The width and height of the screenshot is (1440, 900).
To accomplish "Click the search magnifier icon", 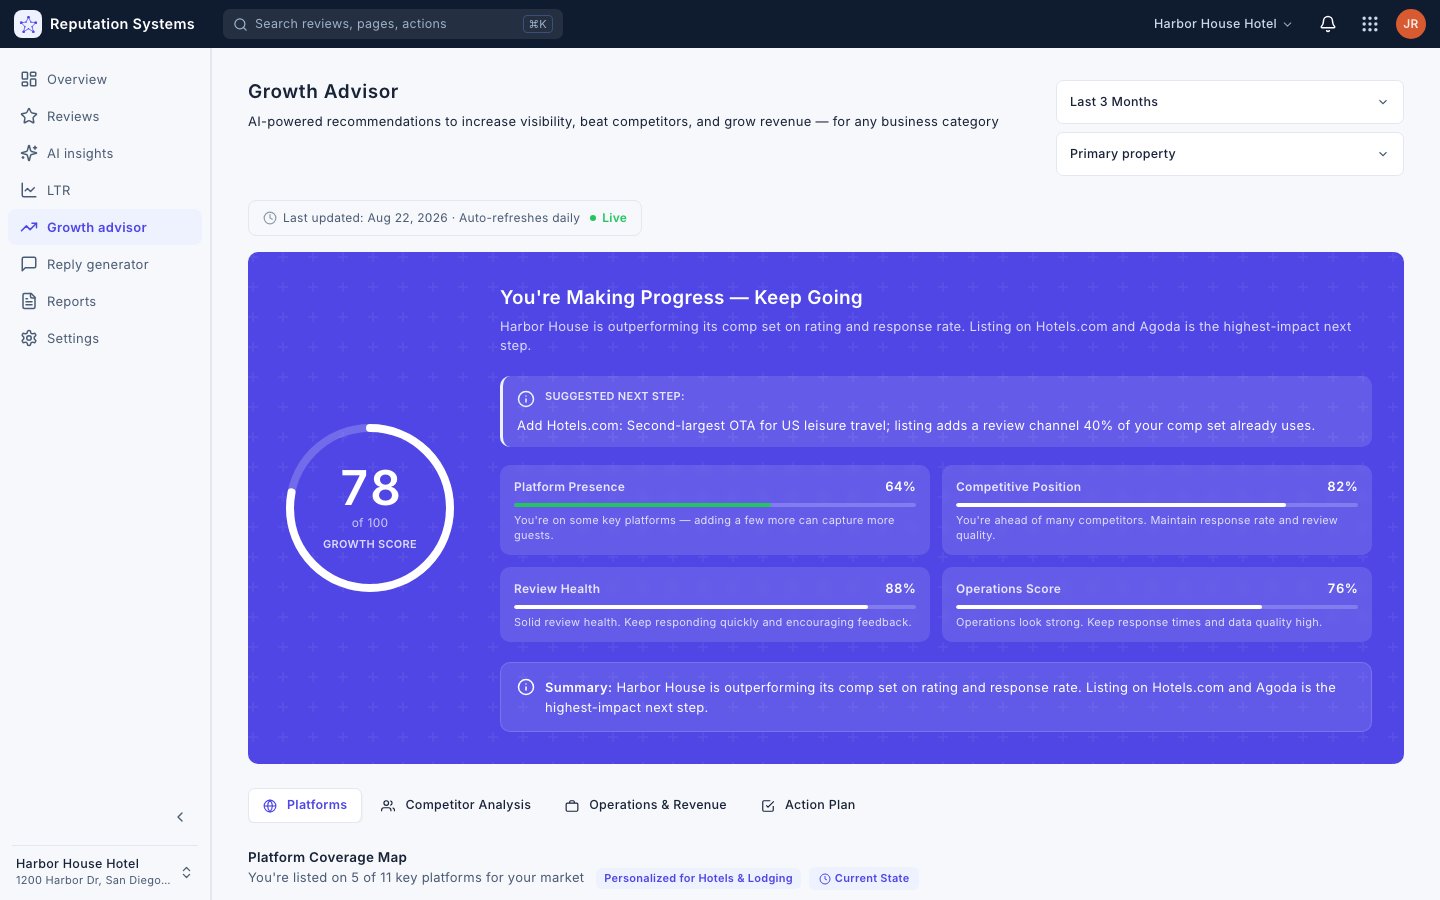I will click(241, 24).
